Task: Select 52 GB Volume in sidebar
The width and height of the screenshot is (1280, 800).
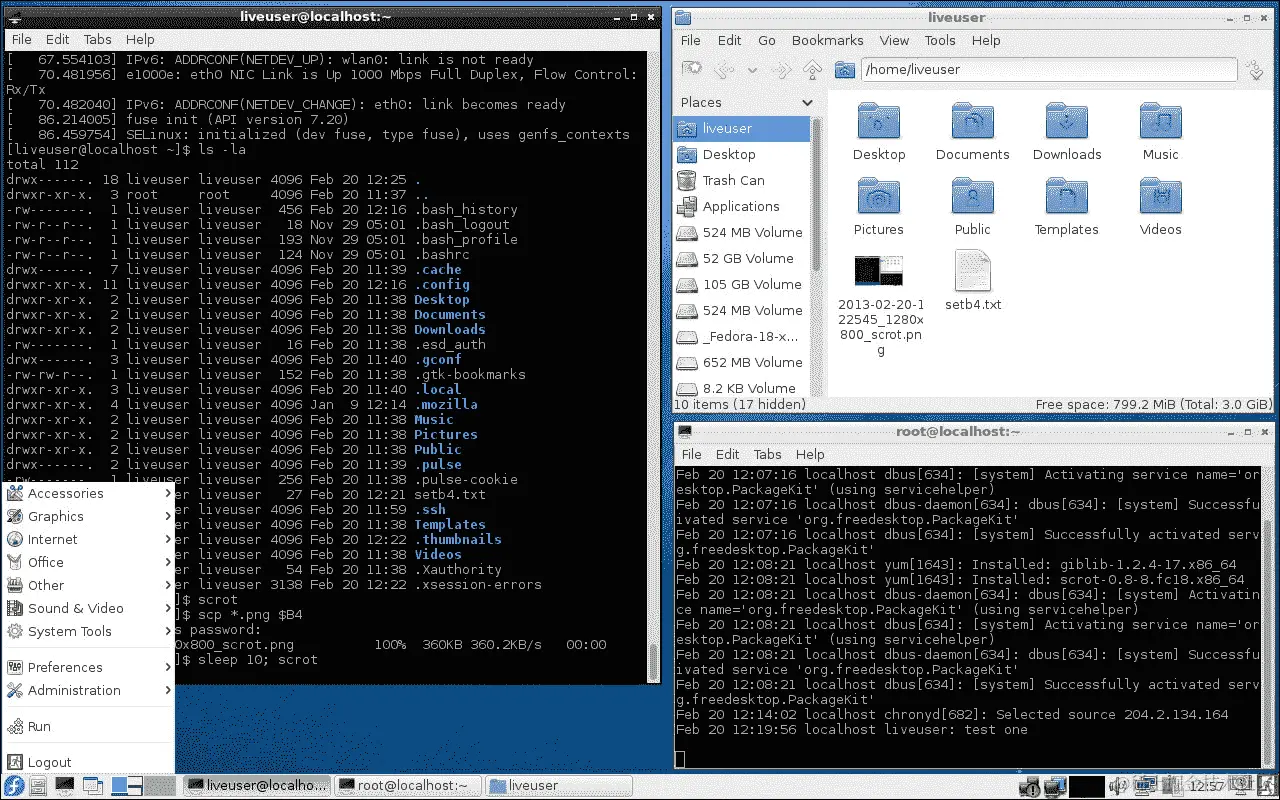Action: tap(741, 258)
